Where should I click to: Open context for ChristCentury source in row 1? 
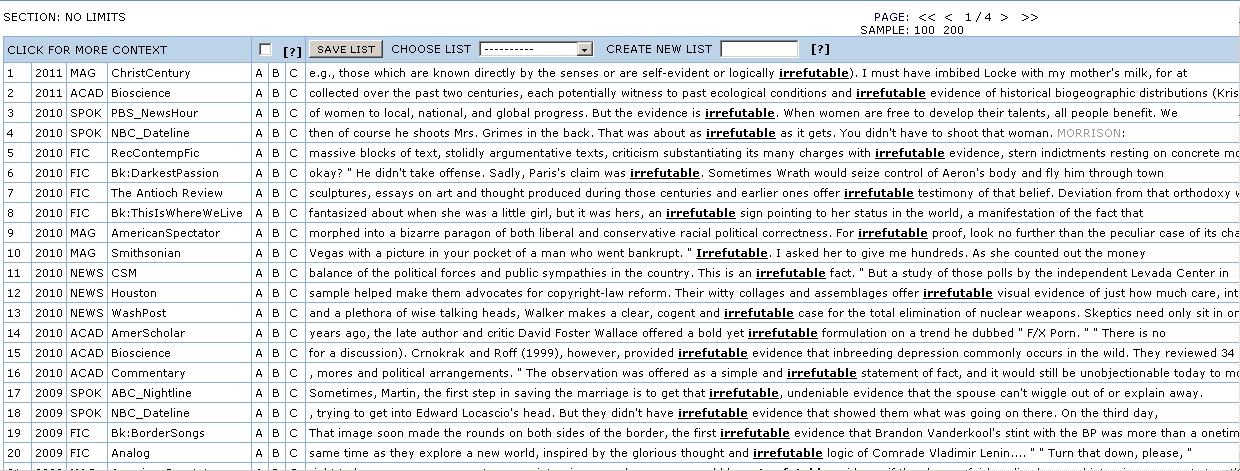(x=150, y=73)
